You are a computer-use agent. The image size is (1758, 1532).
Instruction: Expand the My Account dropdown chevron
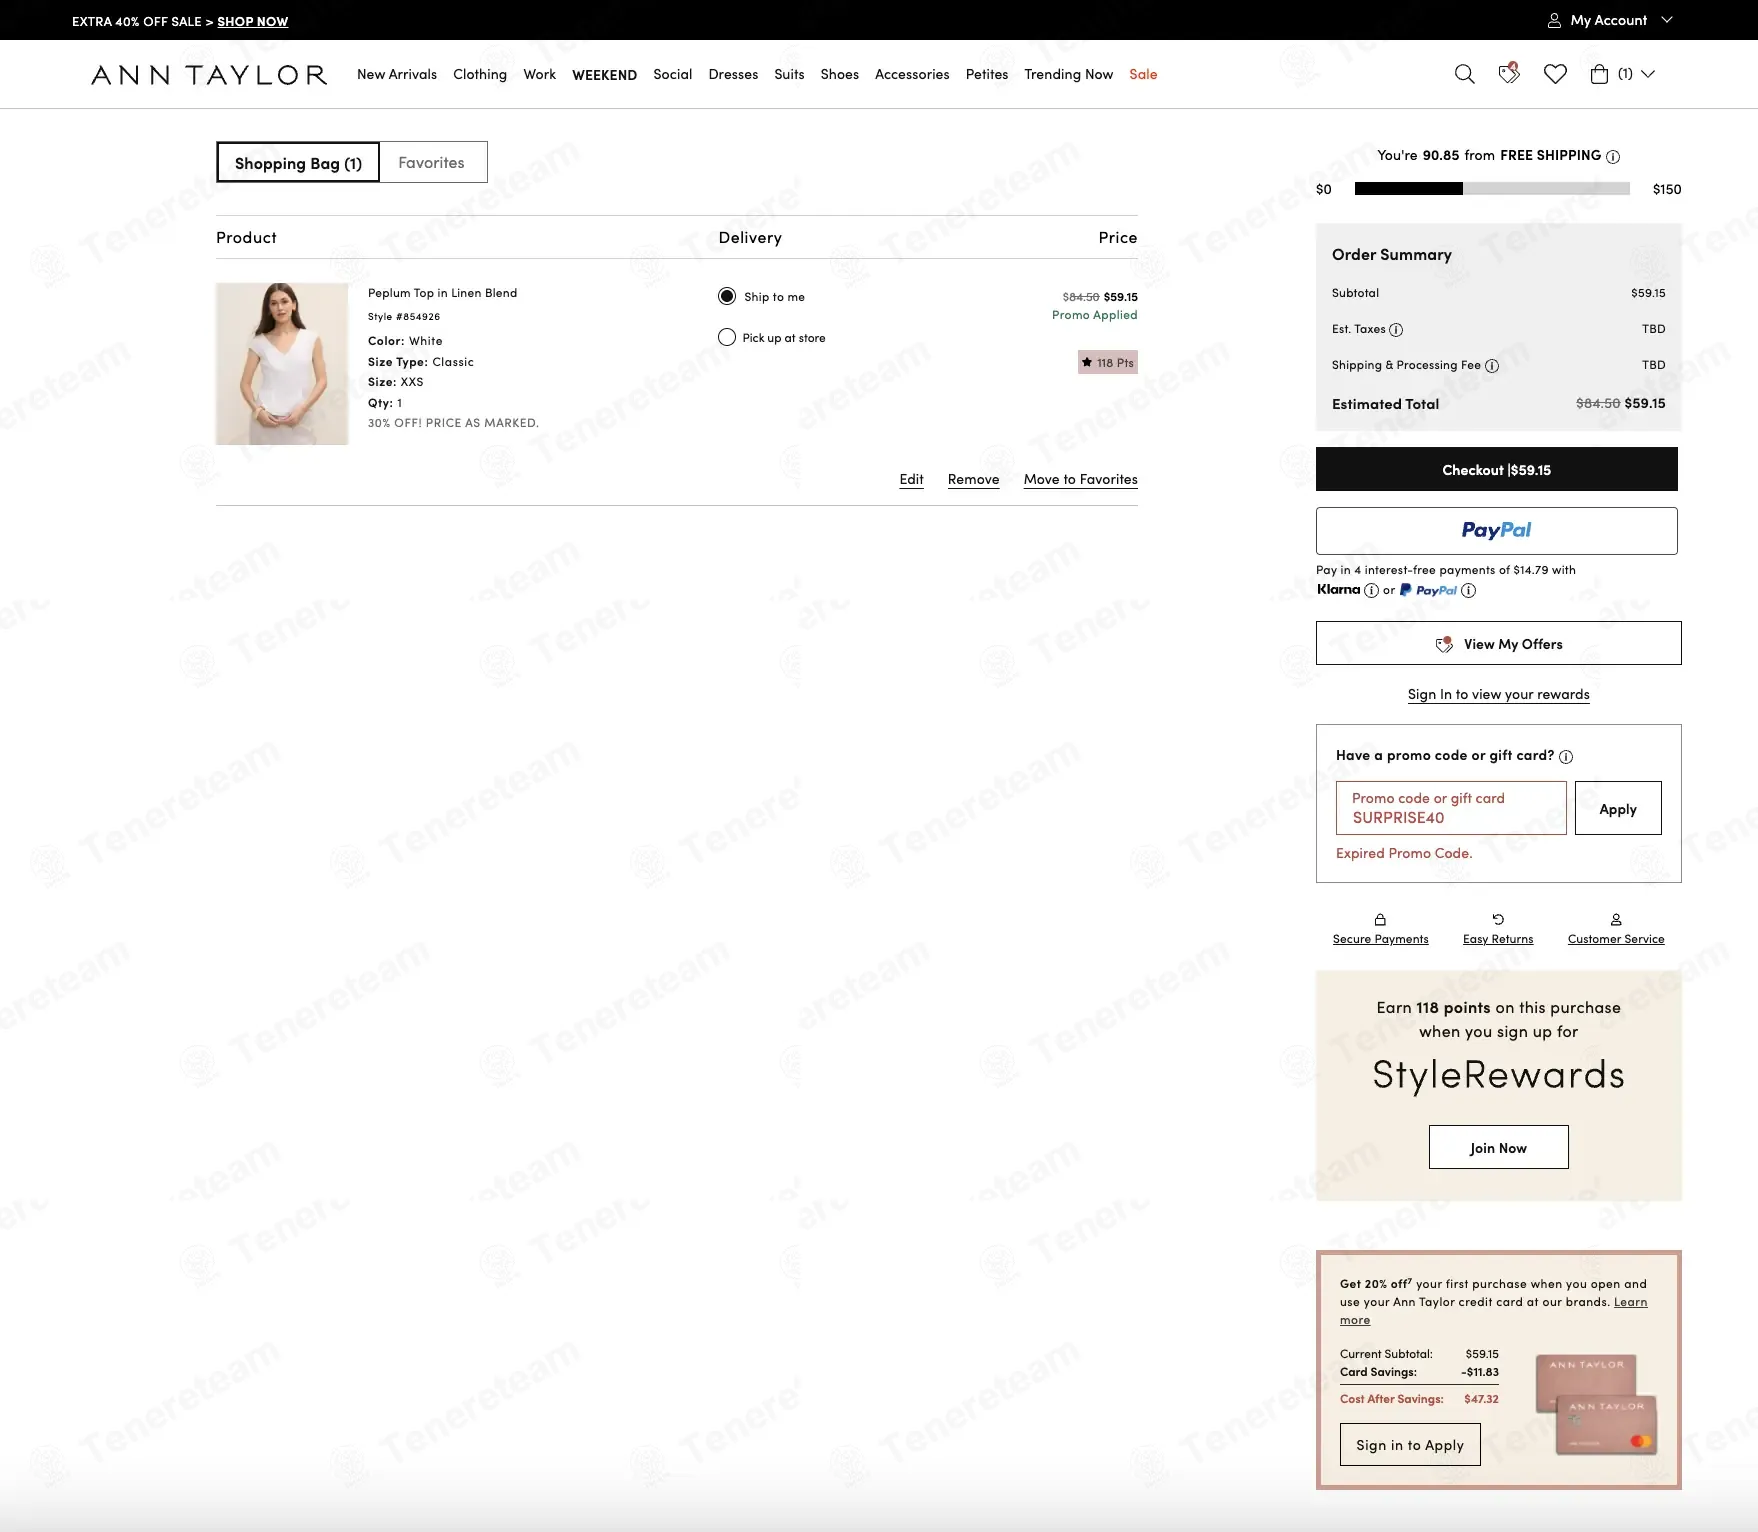(1666, 20)
